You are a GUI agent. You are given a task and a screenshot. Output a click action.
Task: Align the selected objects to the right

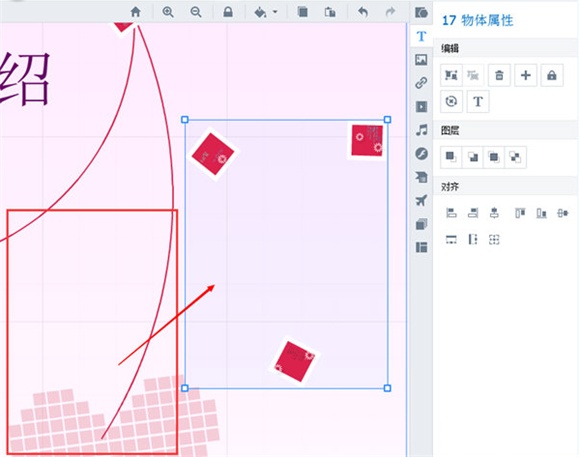473,213
